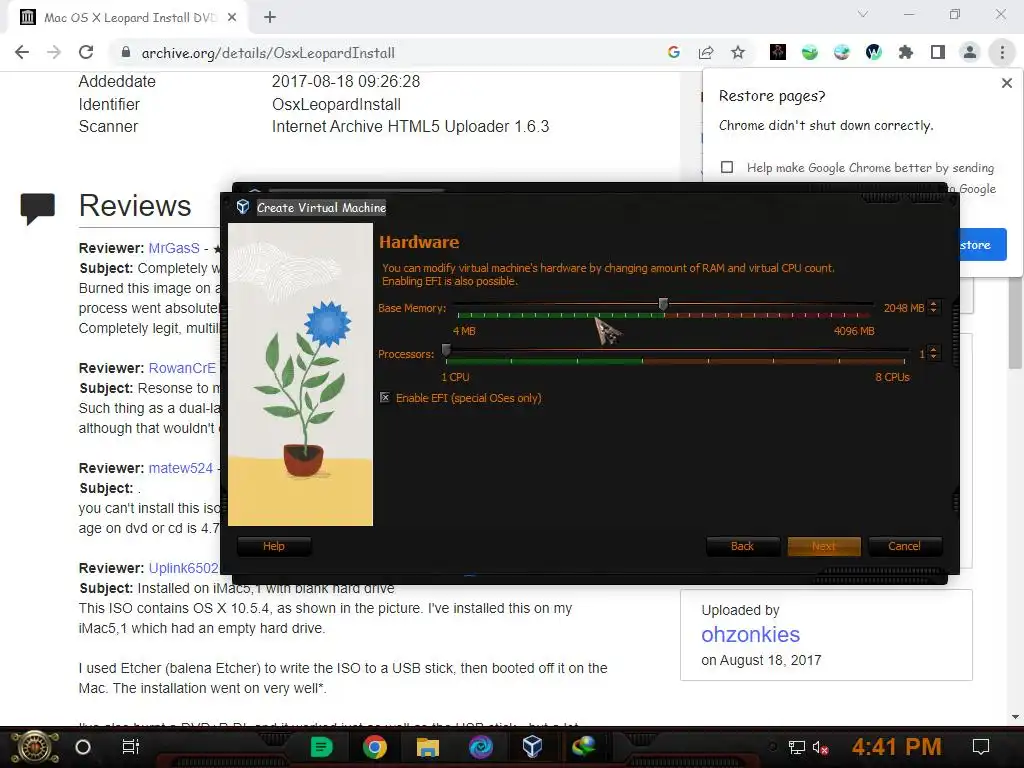
Task: Click the network tray icon
Action: click(796, 748)
